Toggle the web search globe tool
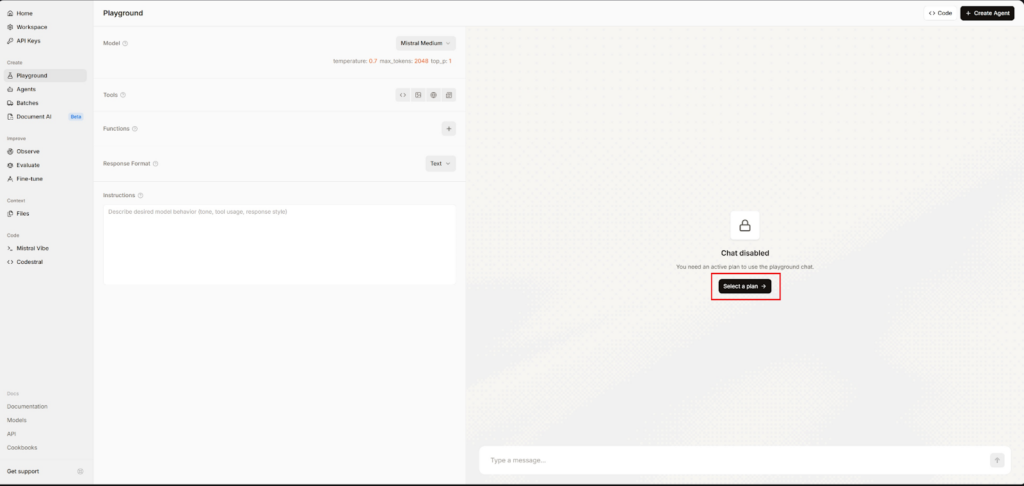 click(433, 95)
